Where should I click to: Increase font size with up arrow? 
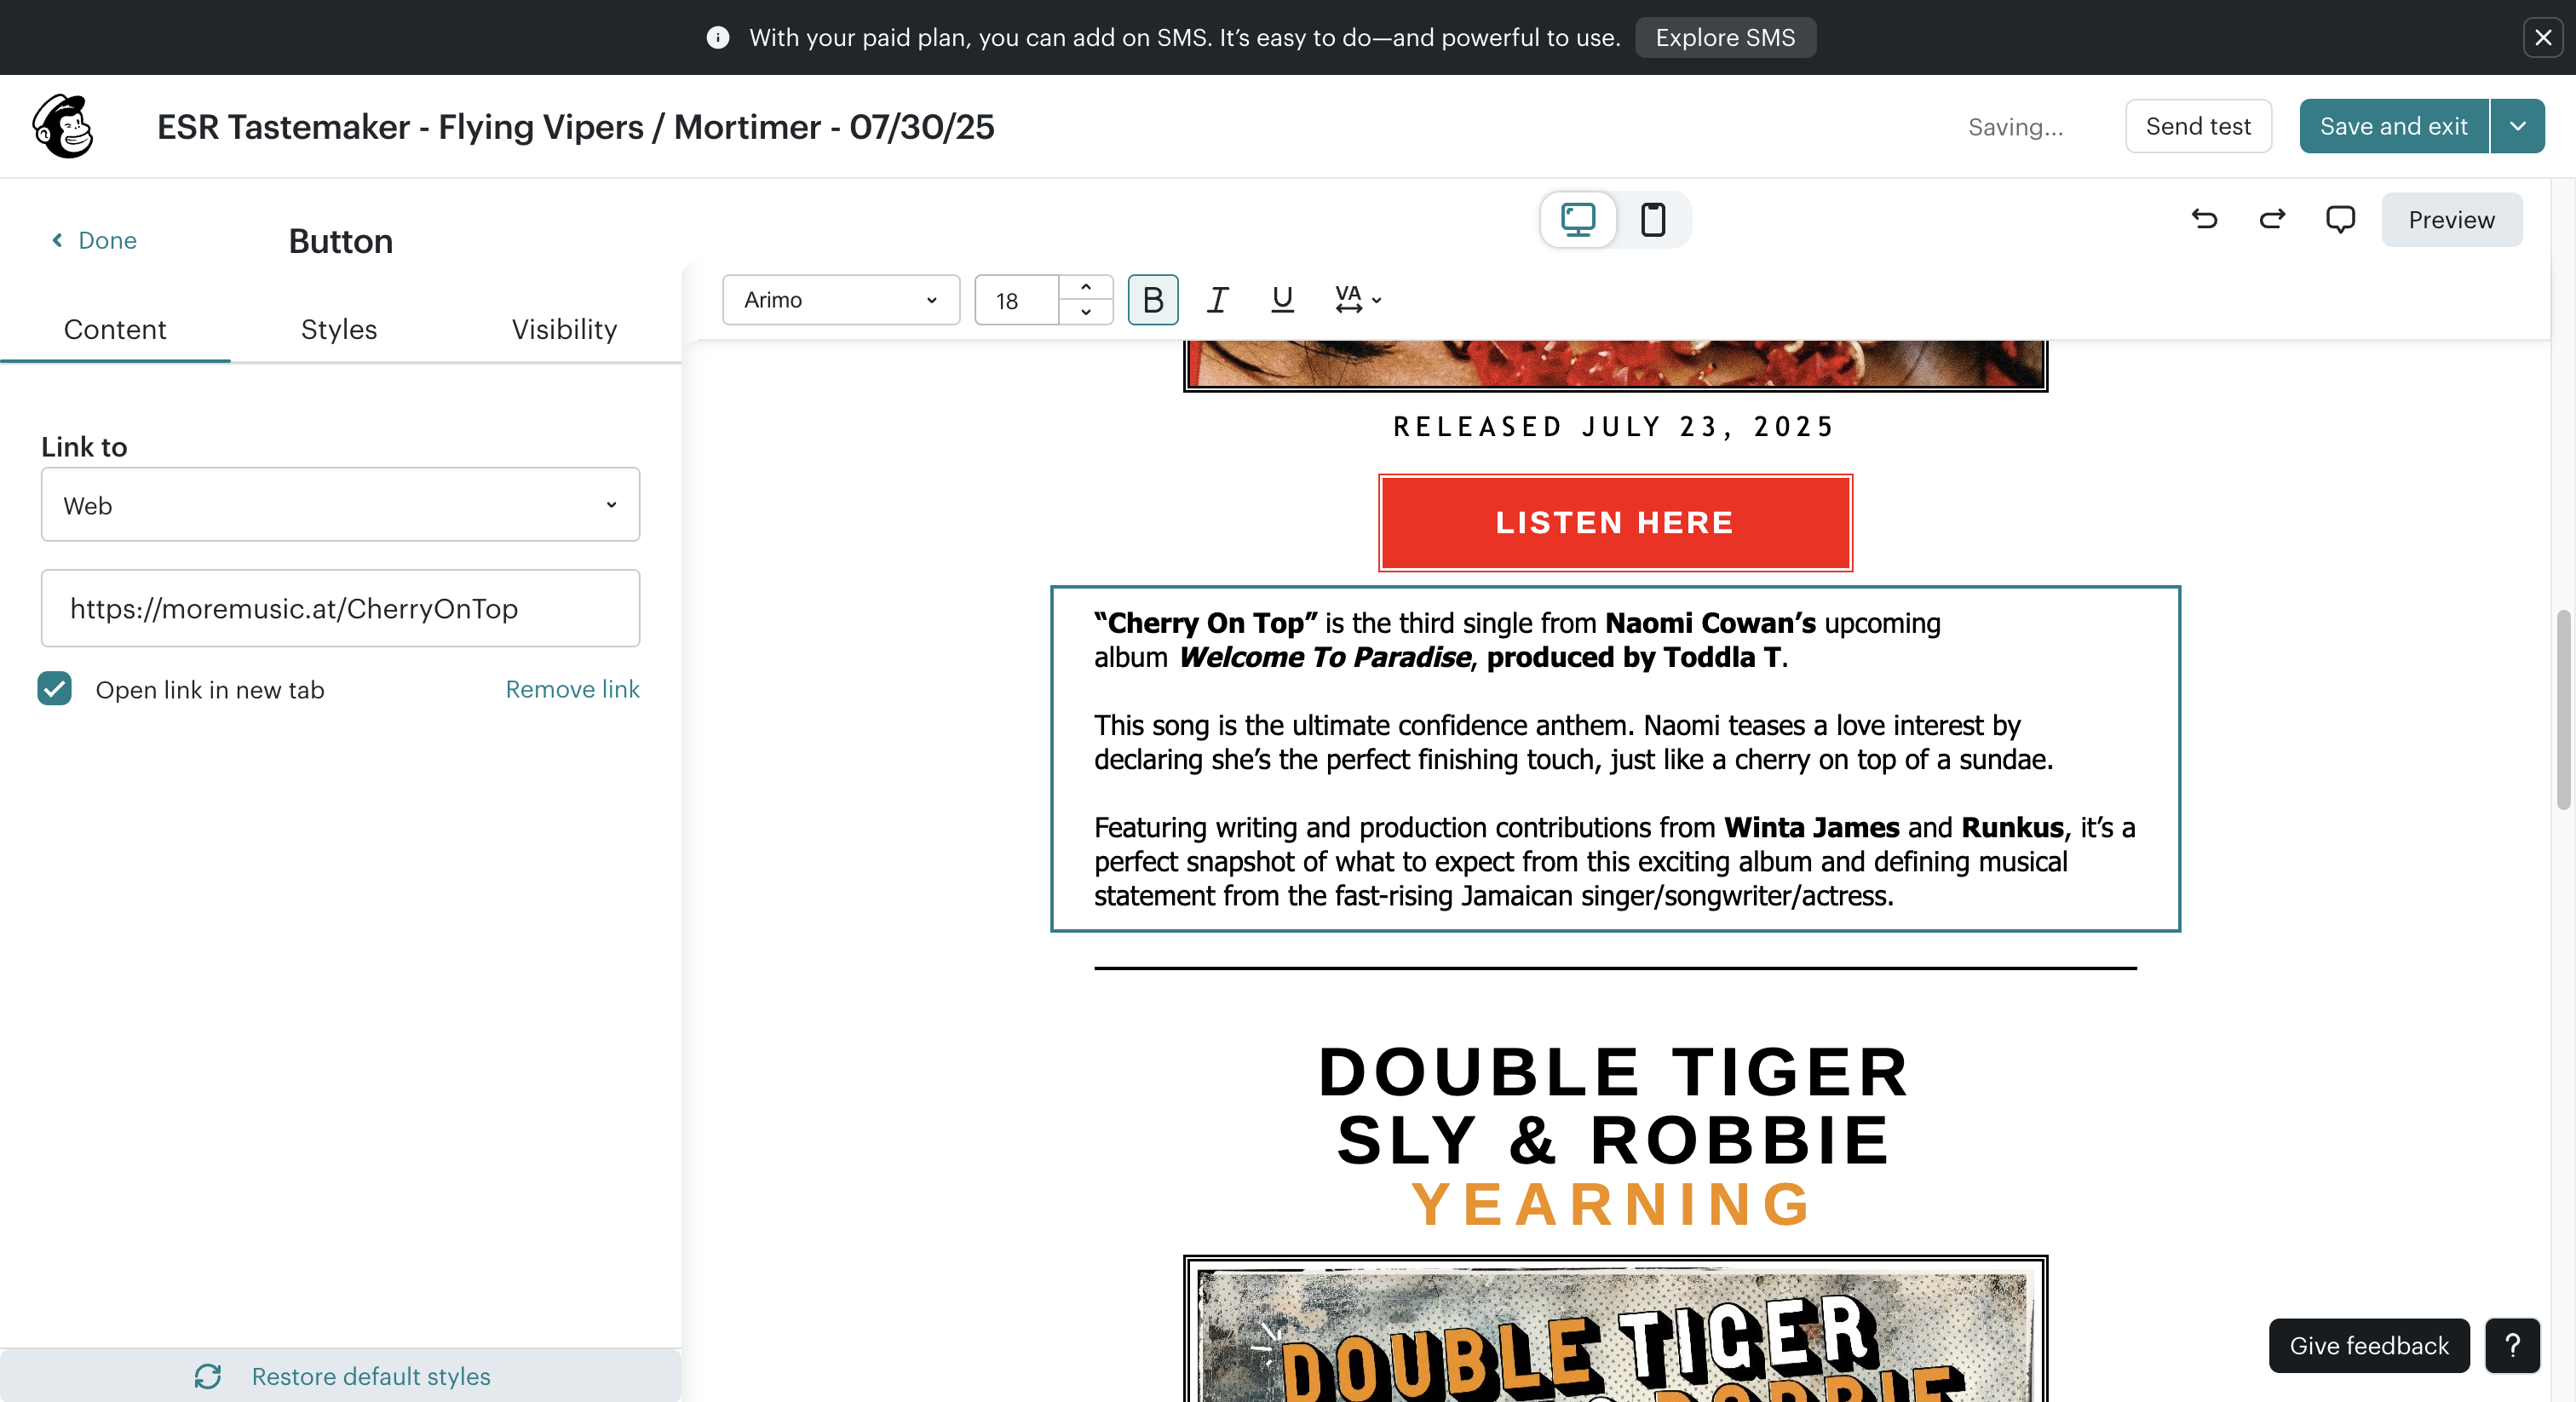[x=1085, y=287]
